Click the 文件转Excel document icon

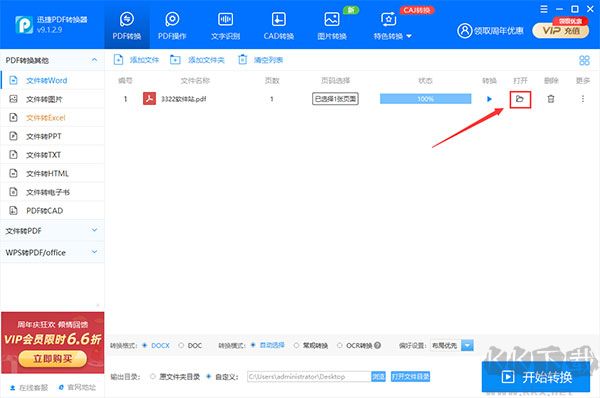pyautogui.click(x=13, y=117)
